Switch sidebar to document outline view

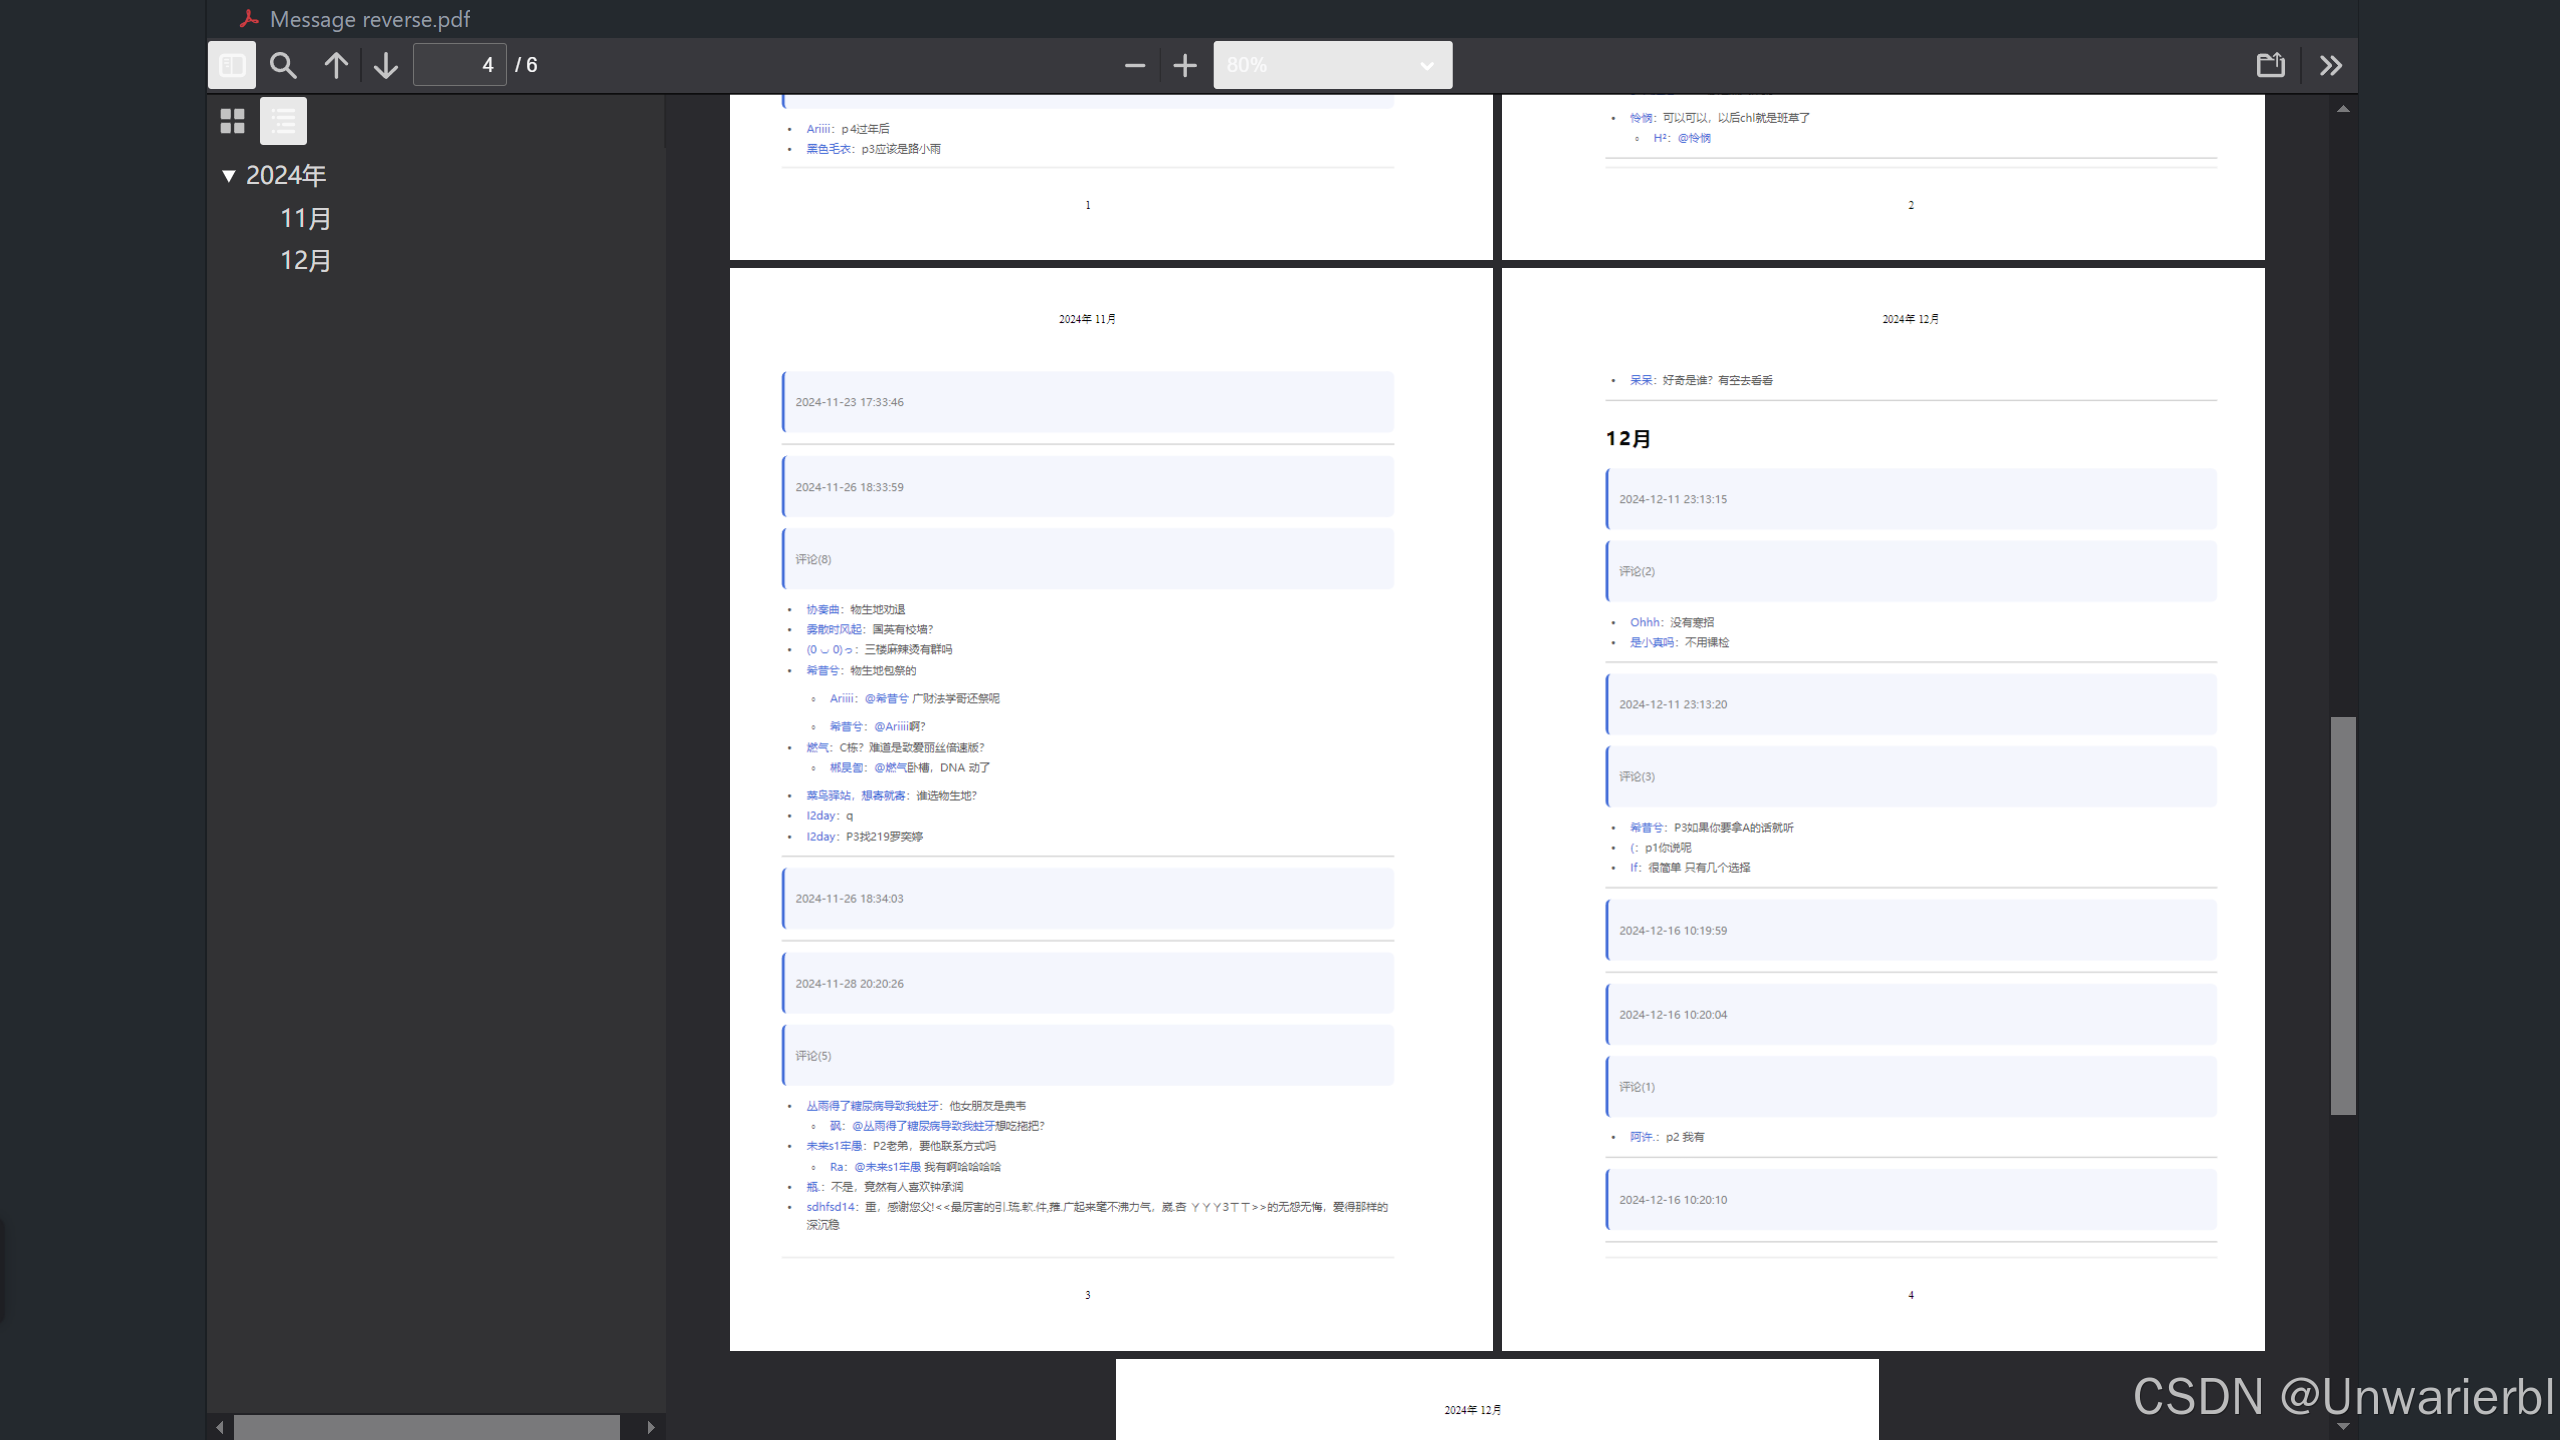(284, 121)
